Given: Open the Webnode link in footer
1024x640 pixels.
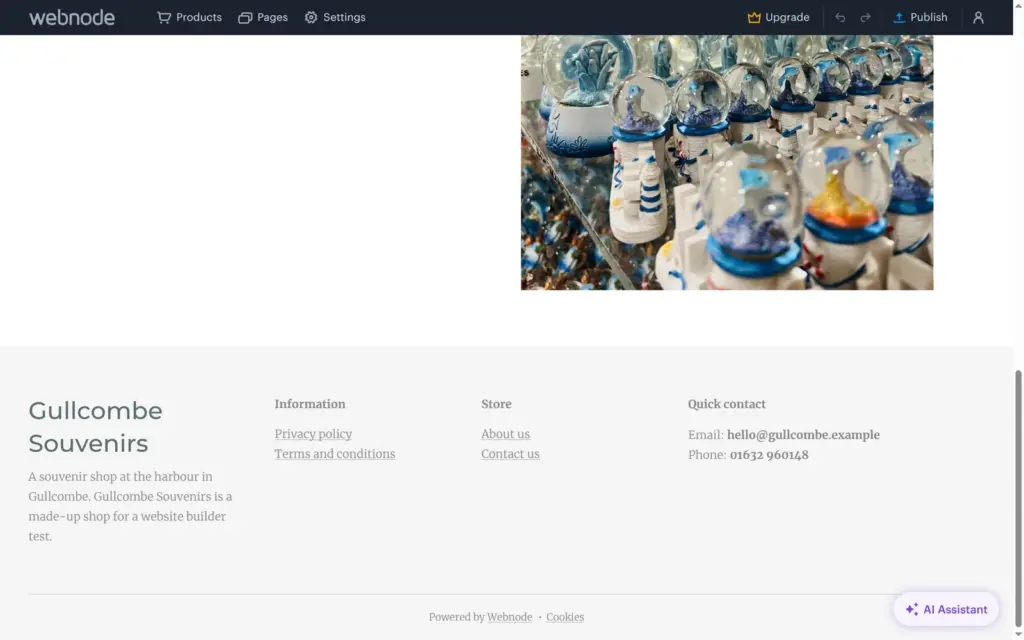Looking at the screenshot, I should pyautogui.click(x=509, y=617).
